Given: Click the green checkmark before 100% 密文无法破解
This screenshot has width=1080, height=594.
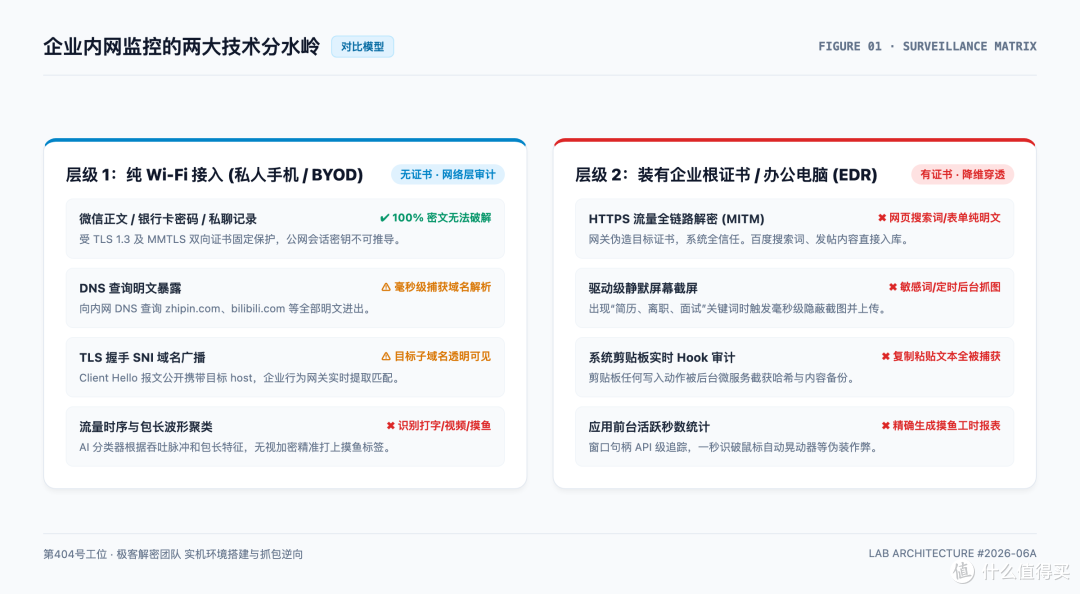Looking at the screenshot, I should 384,218.
